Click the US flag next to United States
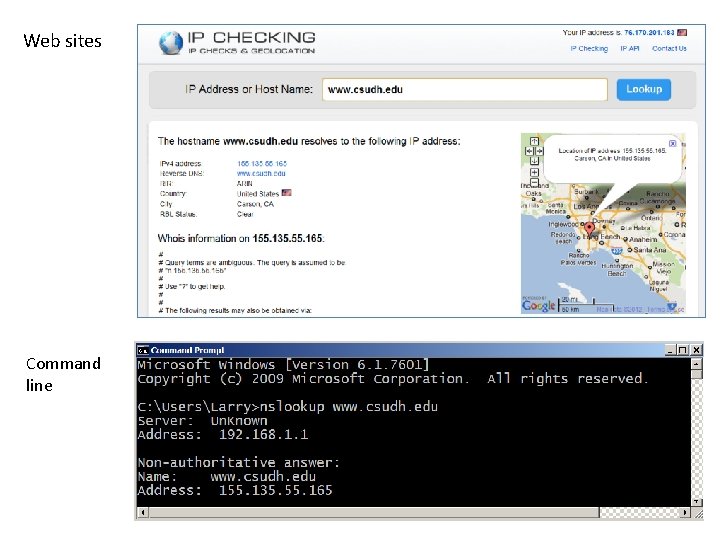Image resolution: width=720 pixels, height=540 pixels. [287, 192]
